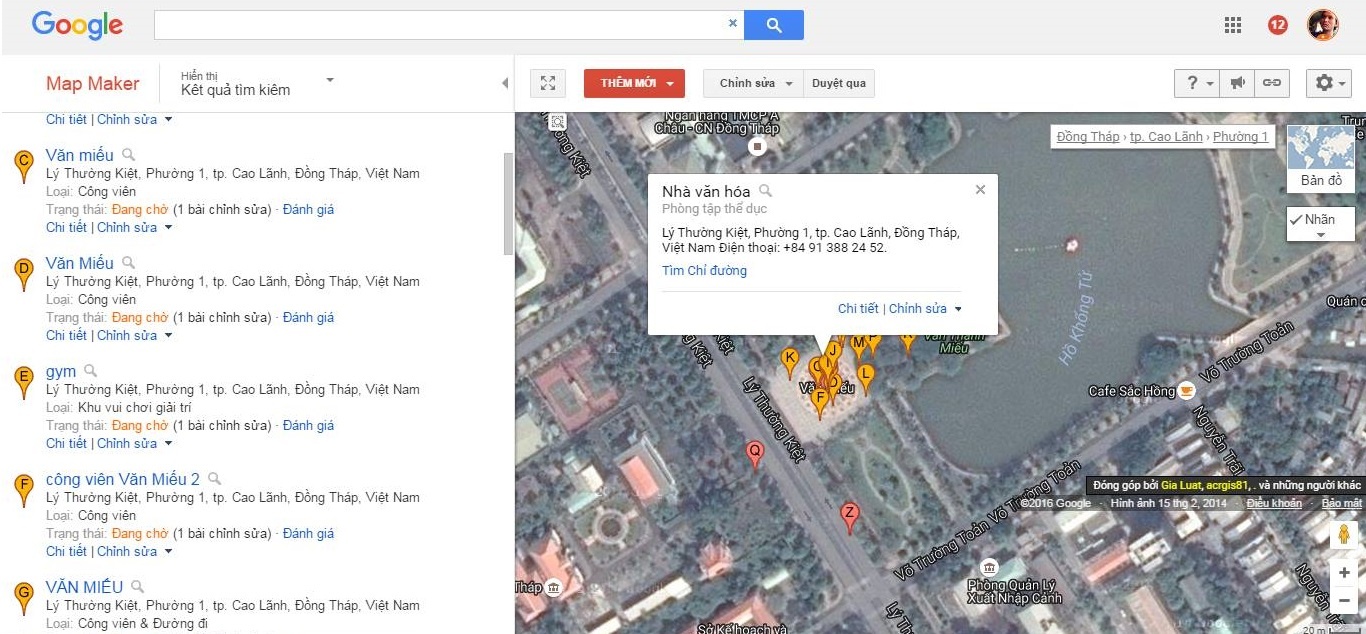The height and width of the screenshot is (634, 1366).
Task: Select map marker Z
Action: coord(849,515)
